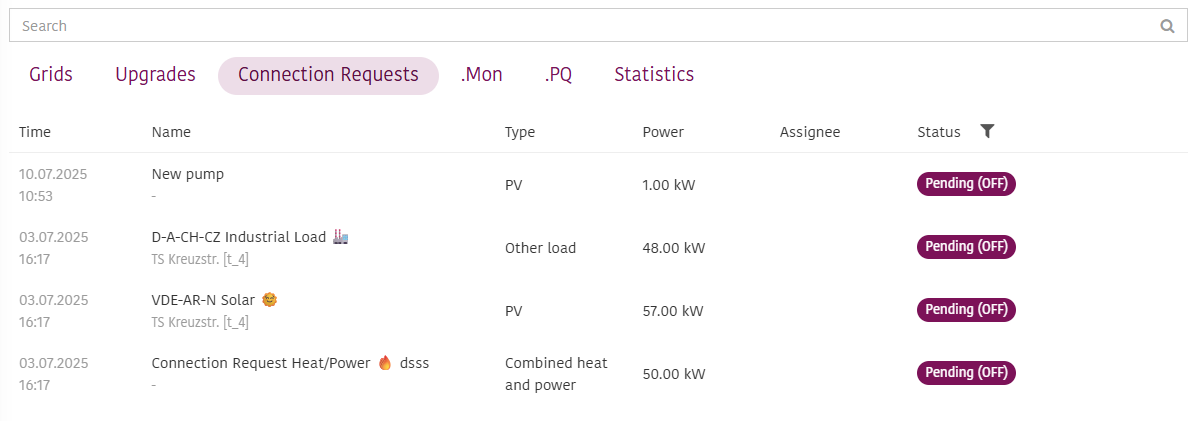Click the timestamp in VDE-AR-N Solar row
The height and width of the screenshot is (421, 1201).
click(x=54, y=311)
